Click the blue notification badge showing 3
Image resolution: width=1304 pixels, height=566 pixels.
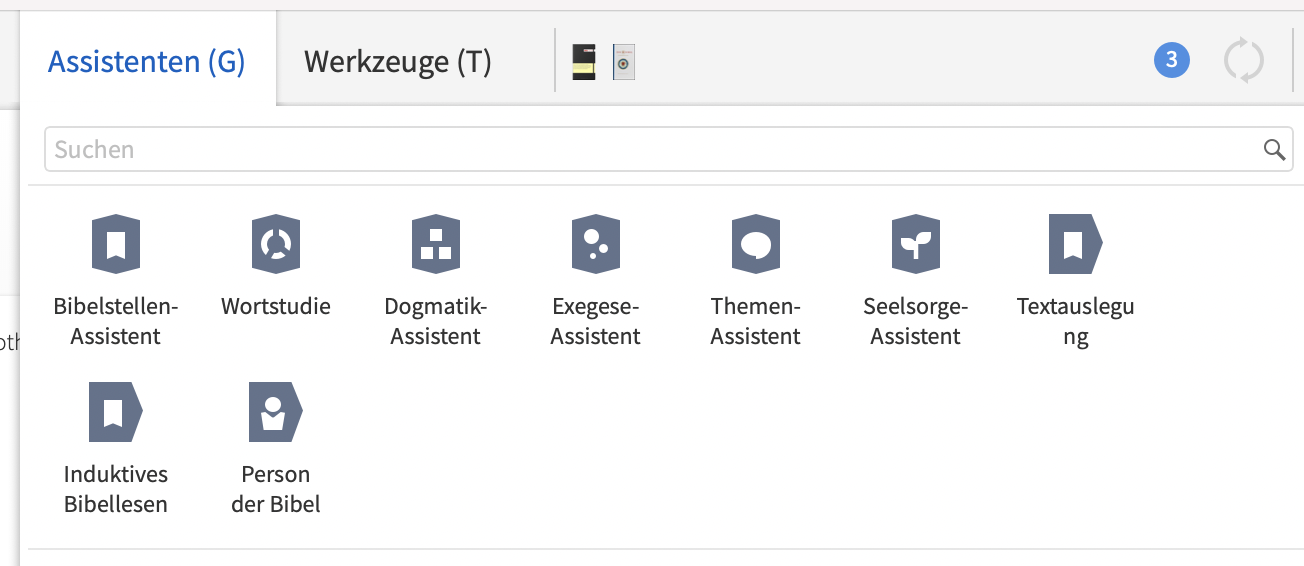1172,60
